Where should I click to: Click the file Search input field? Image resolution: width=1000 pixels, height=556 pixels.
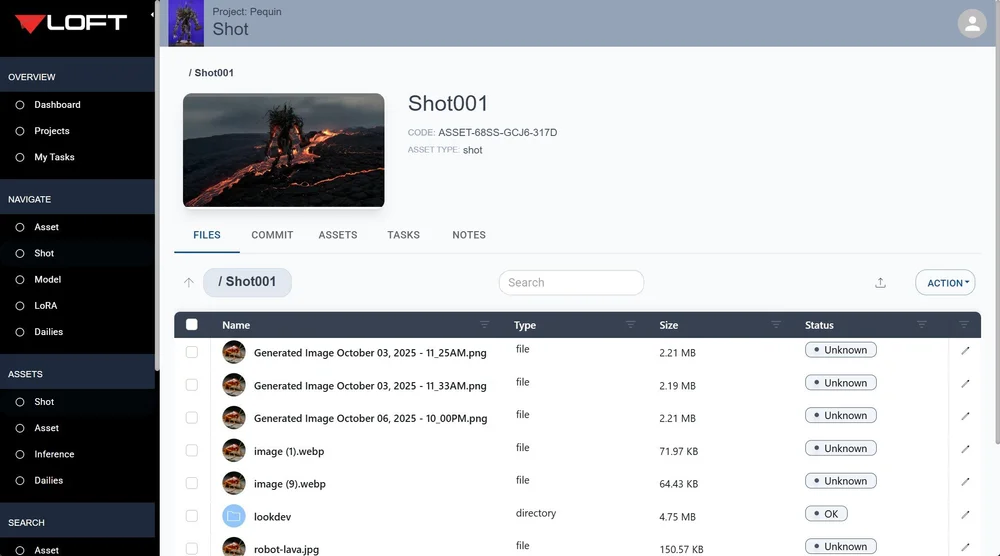571,282
